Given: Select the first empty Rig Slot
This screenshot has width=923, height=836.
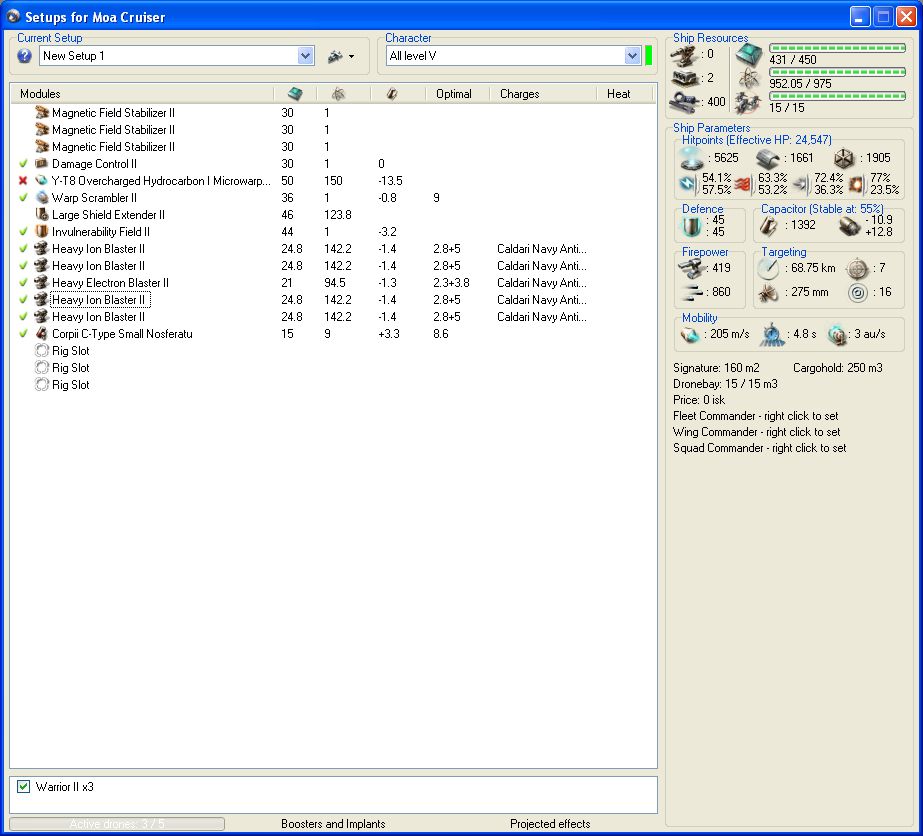Looking at the screenshot, I should (70, 351).
